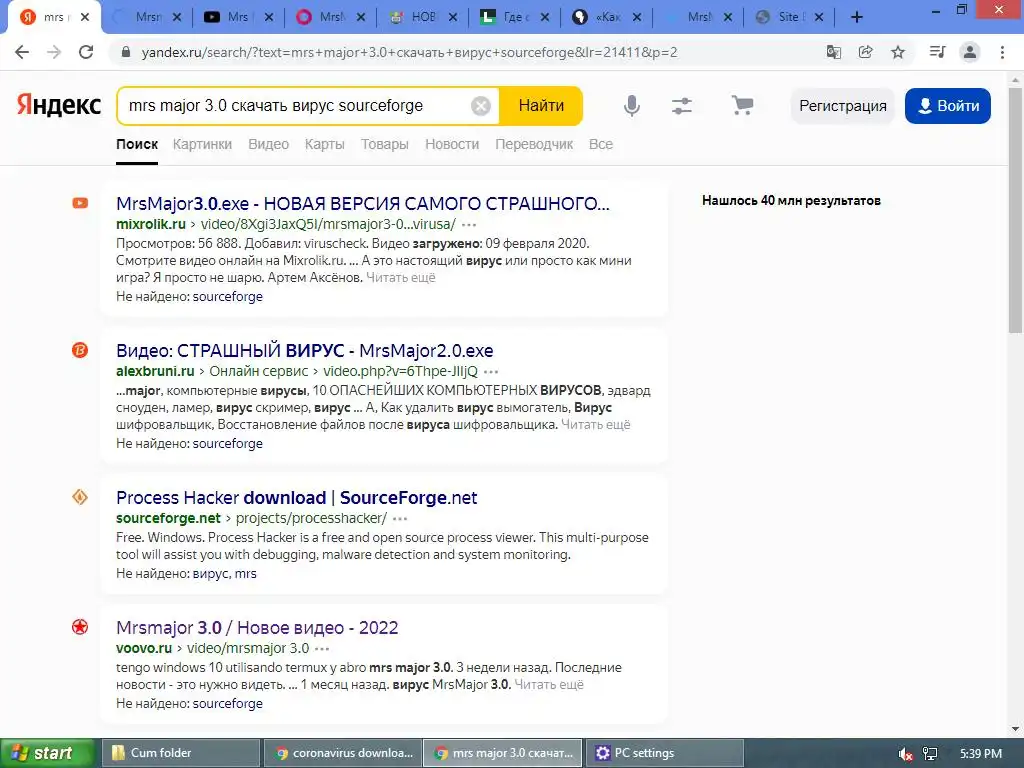Viewport: 1024px width, 768px height.
Task: Click the browser address bar URL
Action: coord(409,52)
